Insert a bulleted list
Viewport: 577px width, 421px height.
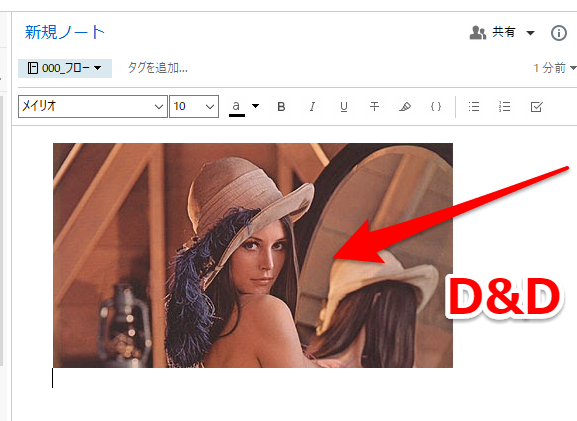[474, 107]
